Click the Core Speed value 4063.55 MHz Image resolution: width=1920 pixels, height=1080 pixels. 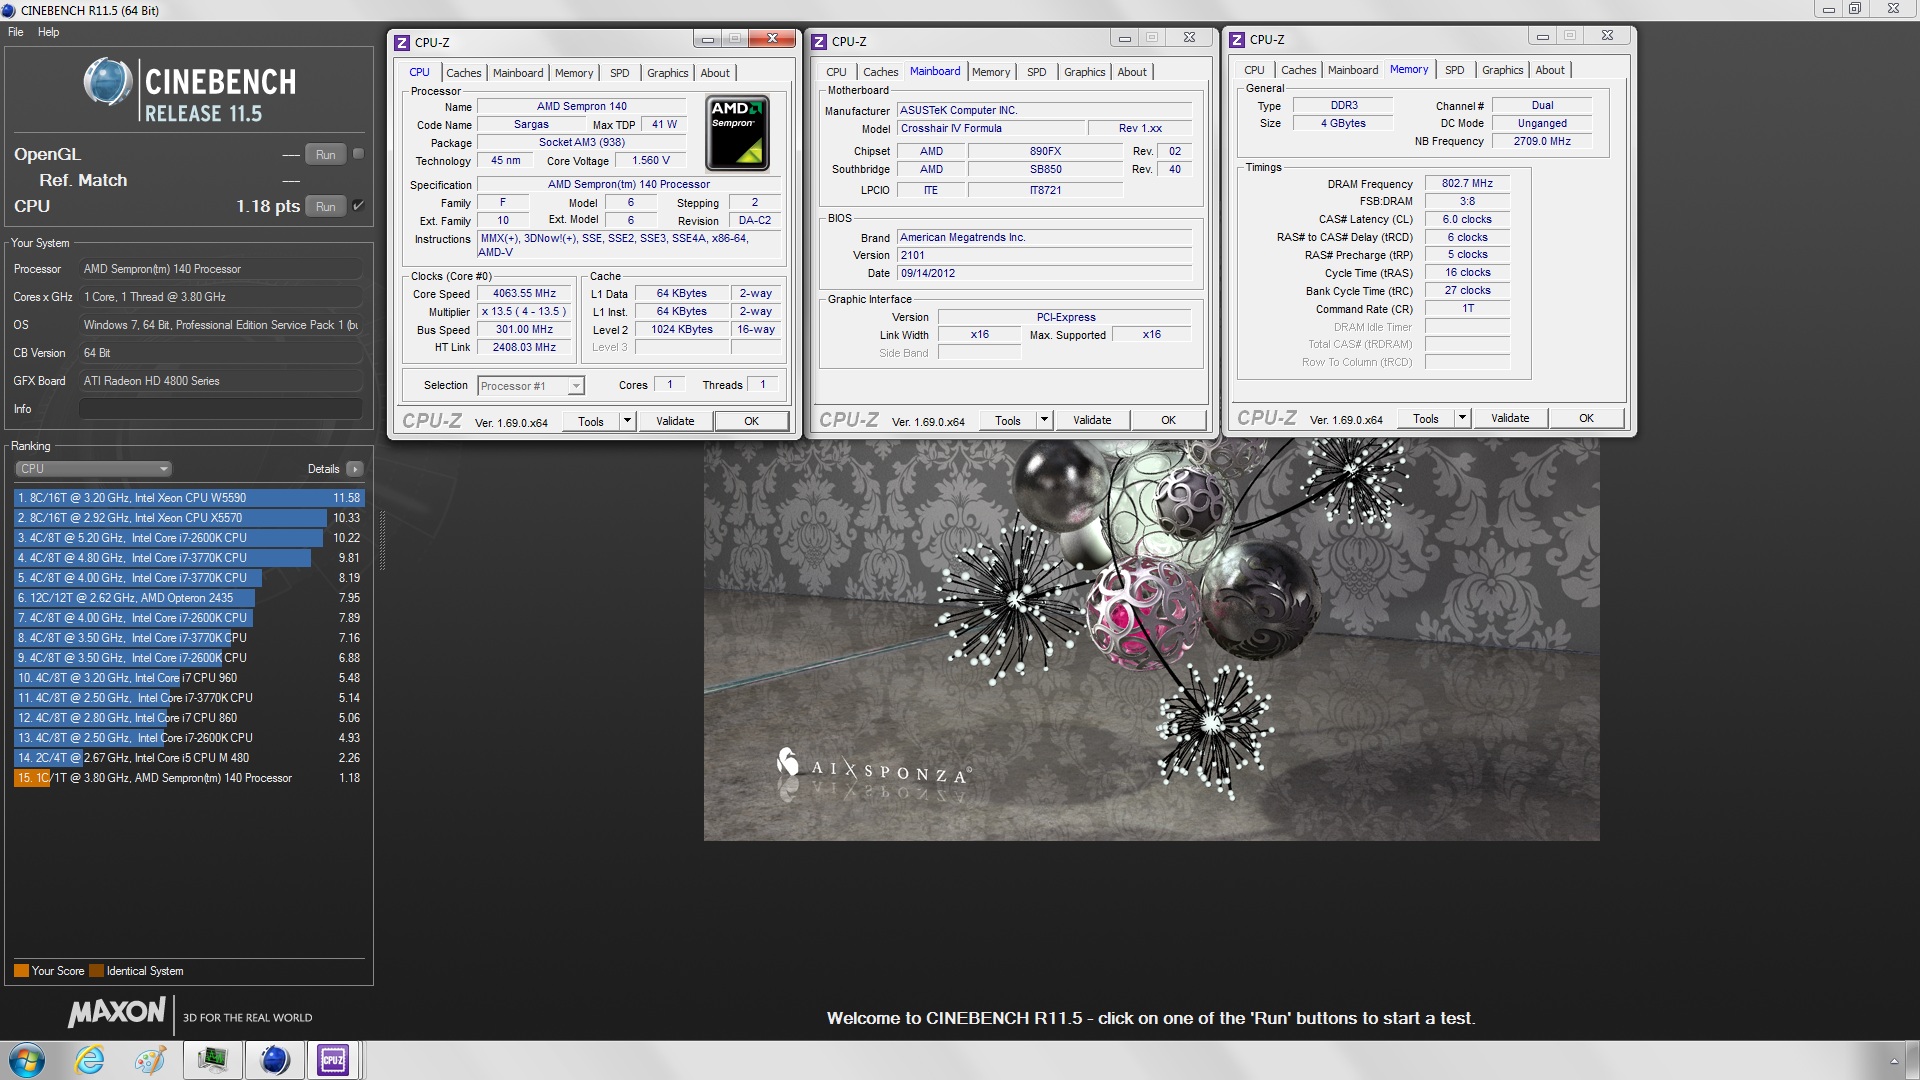[524, 294]
